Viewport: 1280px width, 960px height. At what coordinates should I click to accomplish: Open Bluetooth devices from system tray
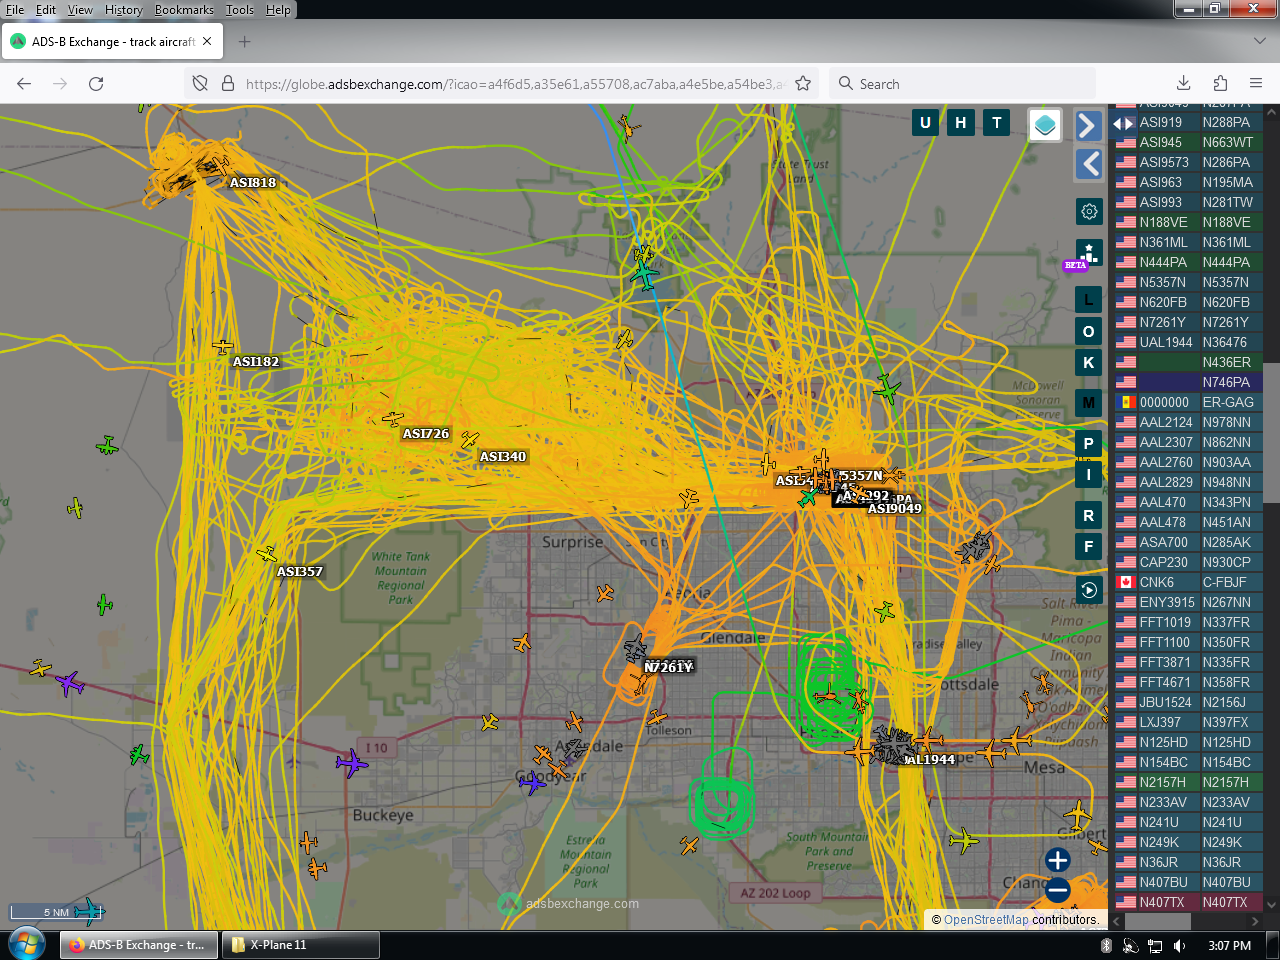click(x=1106, y=945)
